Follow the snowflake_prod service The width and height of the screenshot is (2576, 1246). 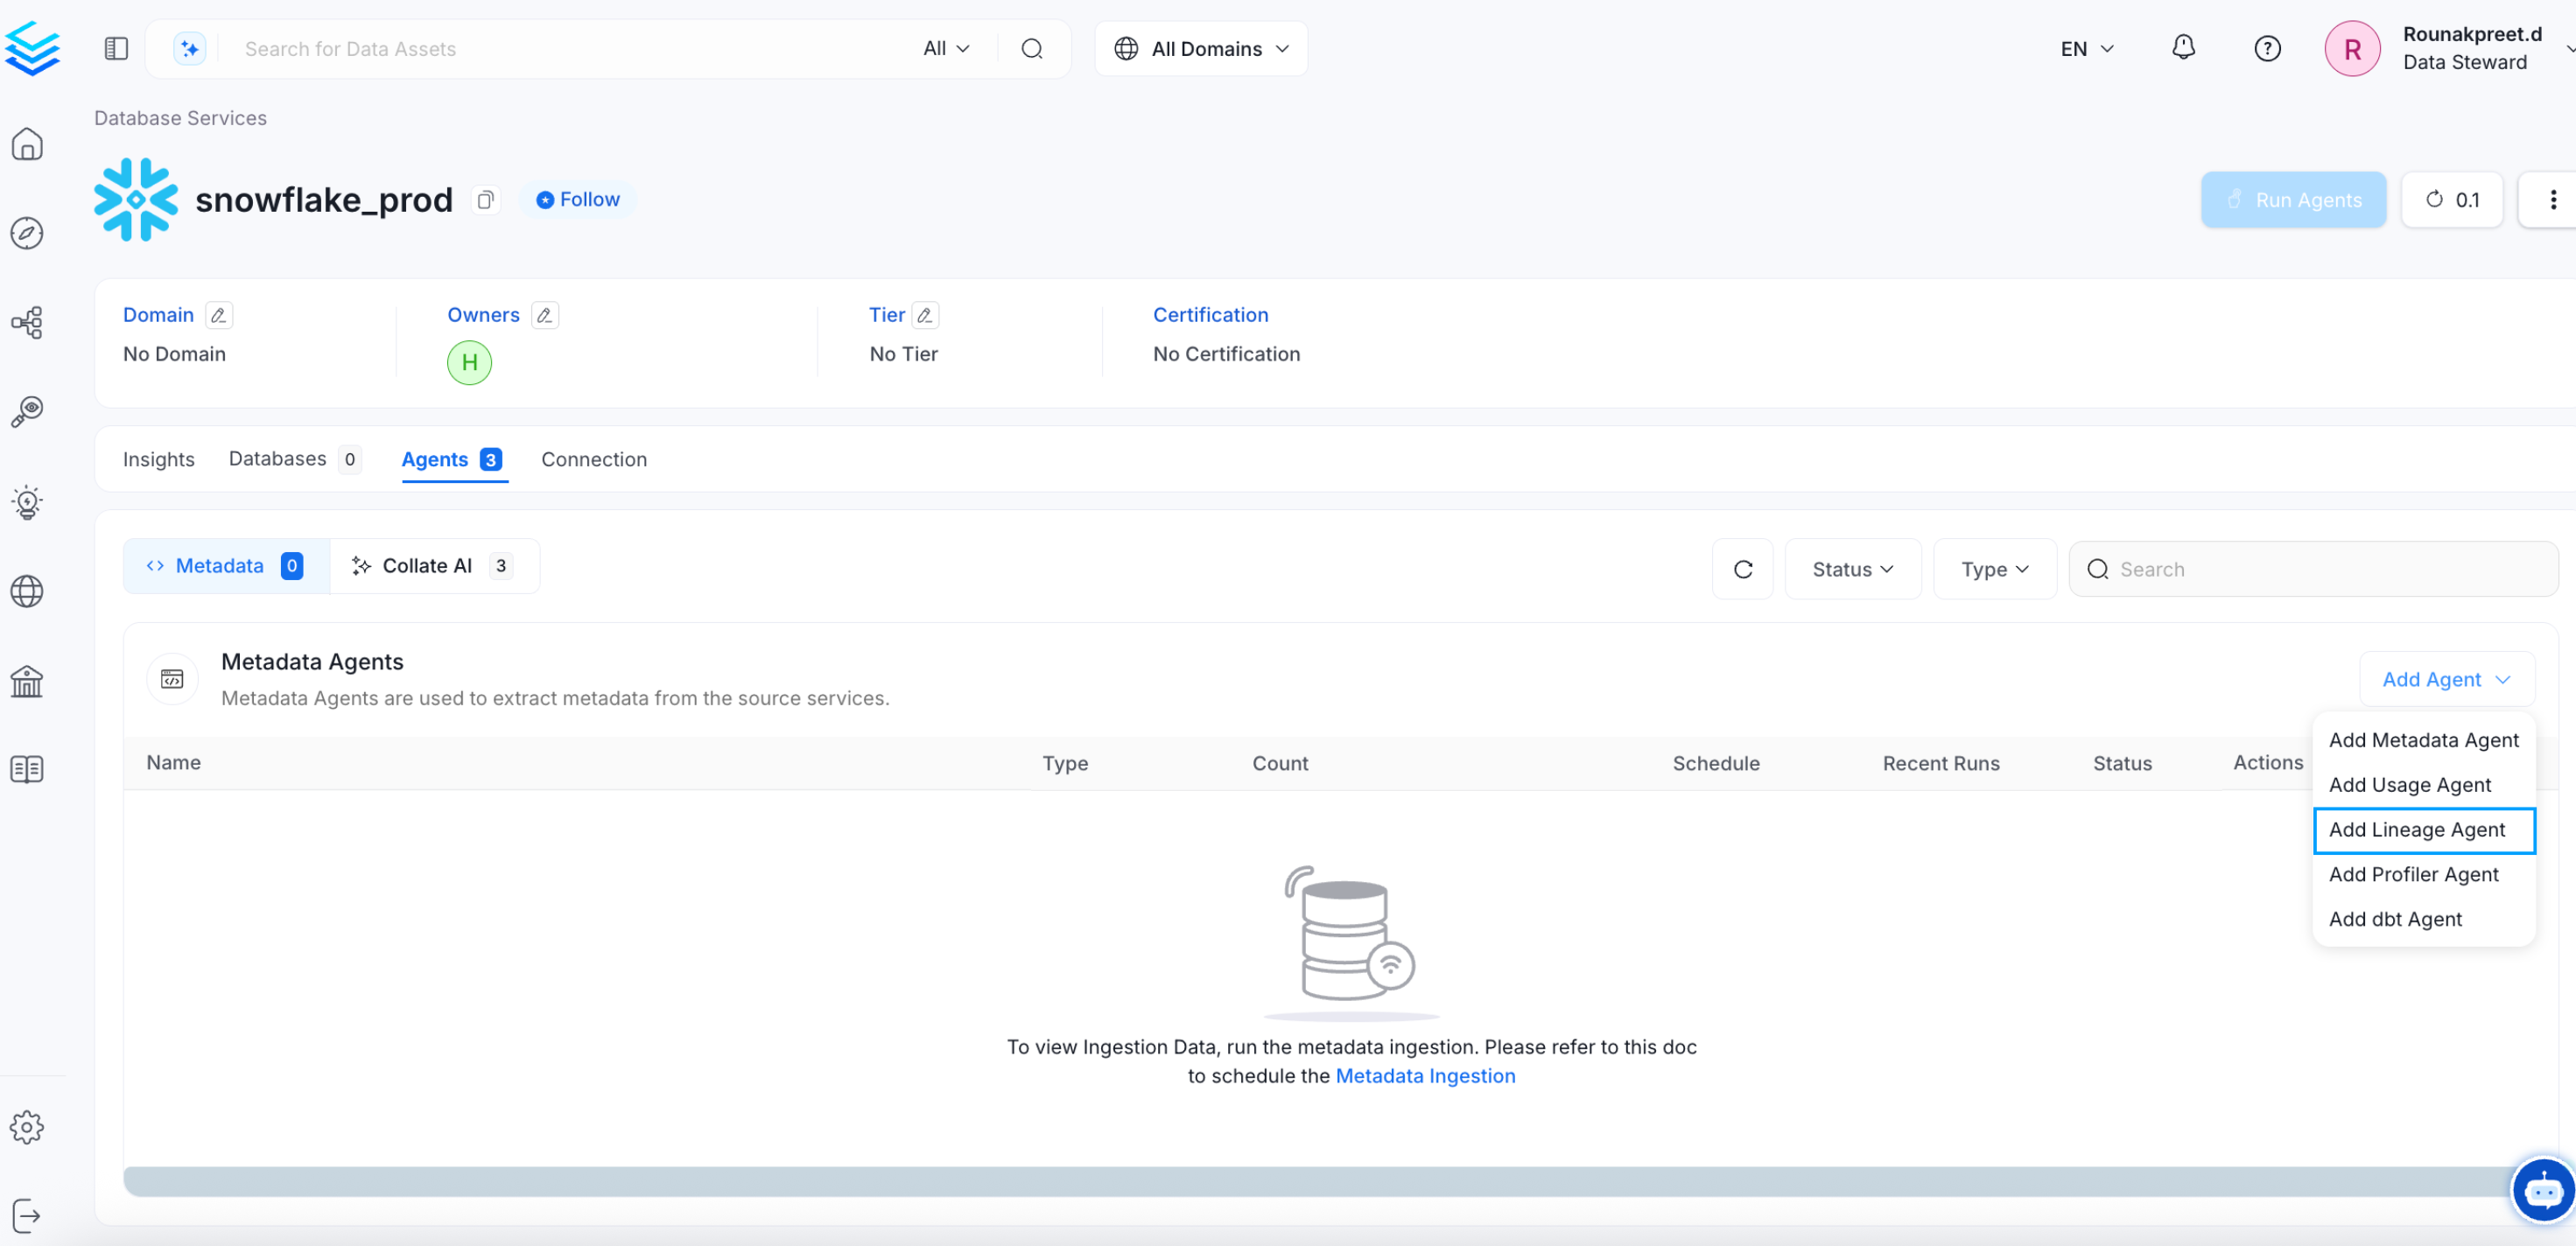point(578,200)
